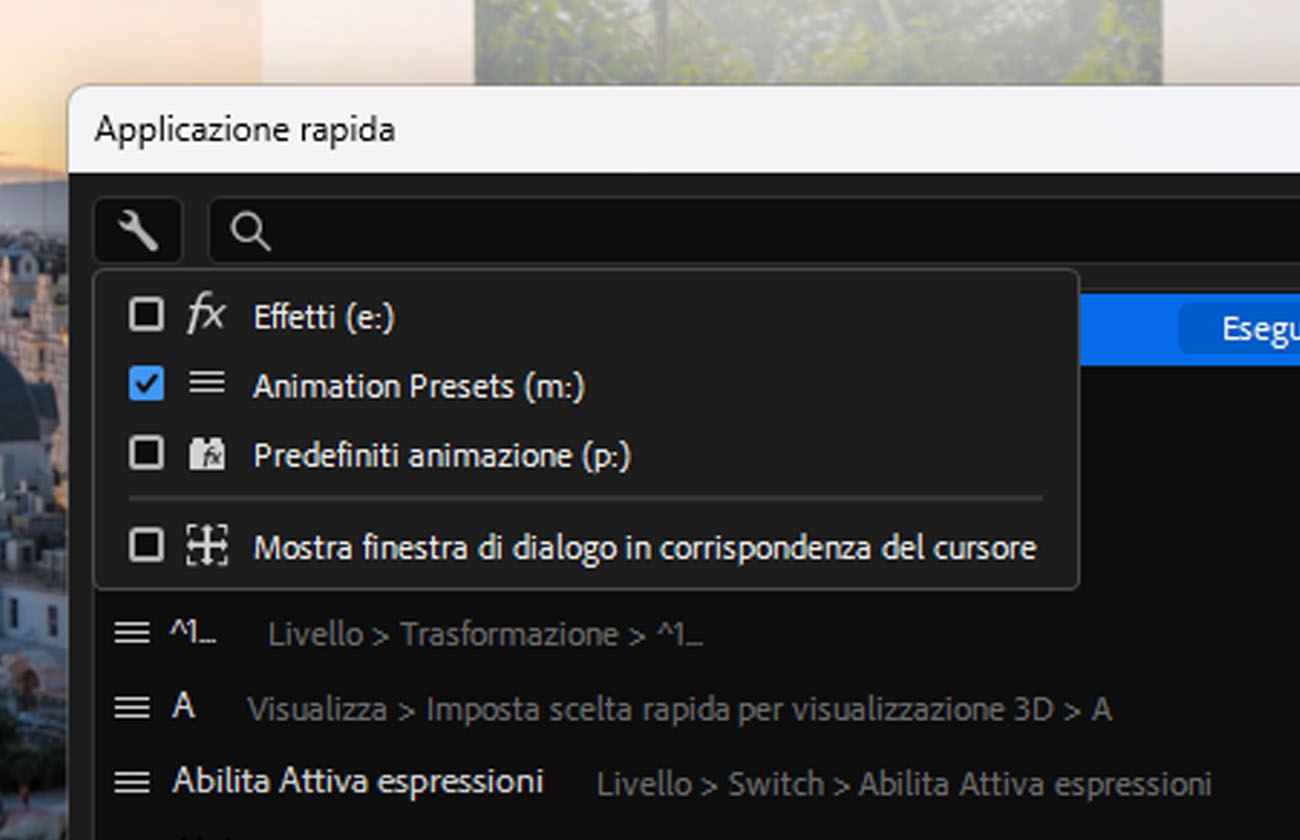
Task: Click the lines icon beside the ^1... result
Action: 132,633
